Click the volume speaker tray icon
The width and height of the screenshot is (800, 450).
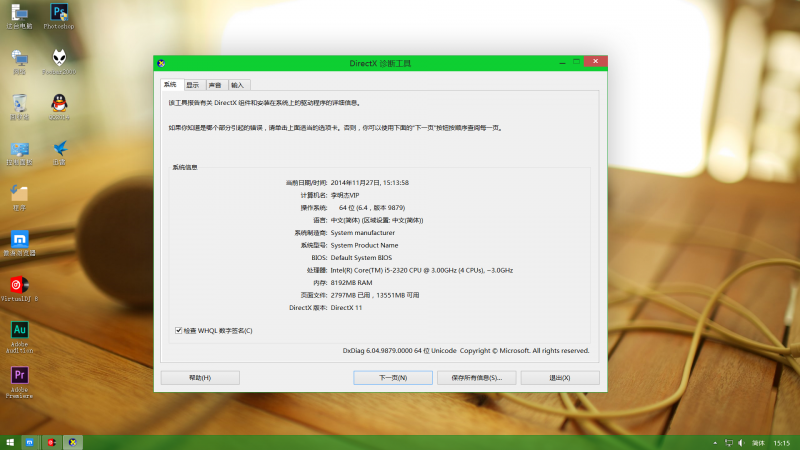tap(739, 442)
